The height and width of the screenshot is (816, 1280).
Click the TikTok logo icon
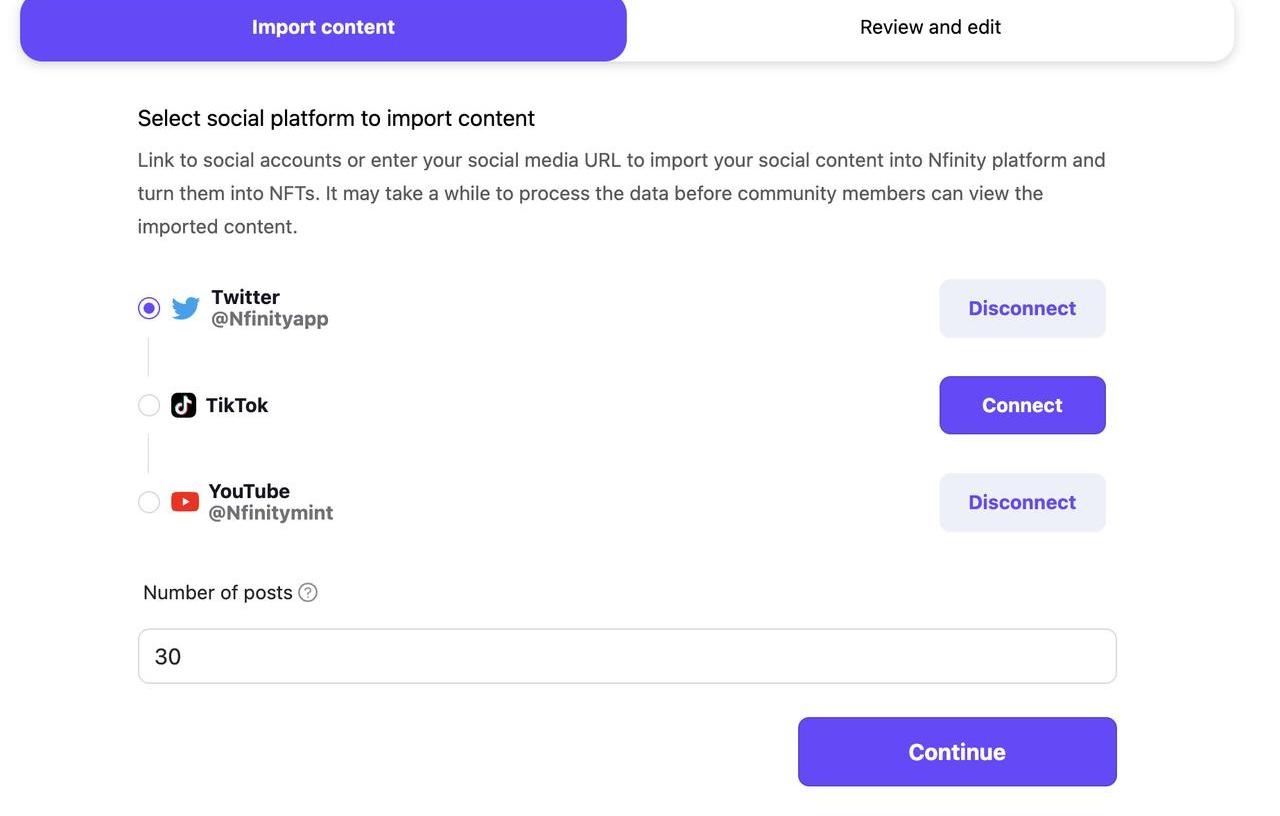click(183, 405)
